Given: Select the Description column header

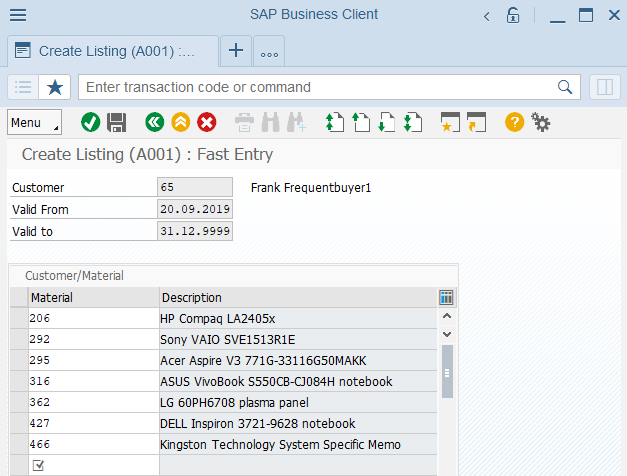Looking at the screenshot, I should 298,298.
